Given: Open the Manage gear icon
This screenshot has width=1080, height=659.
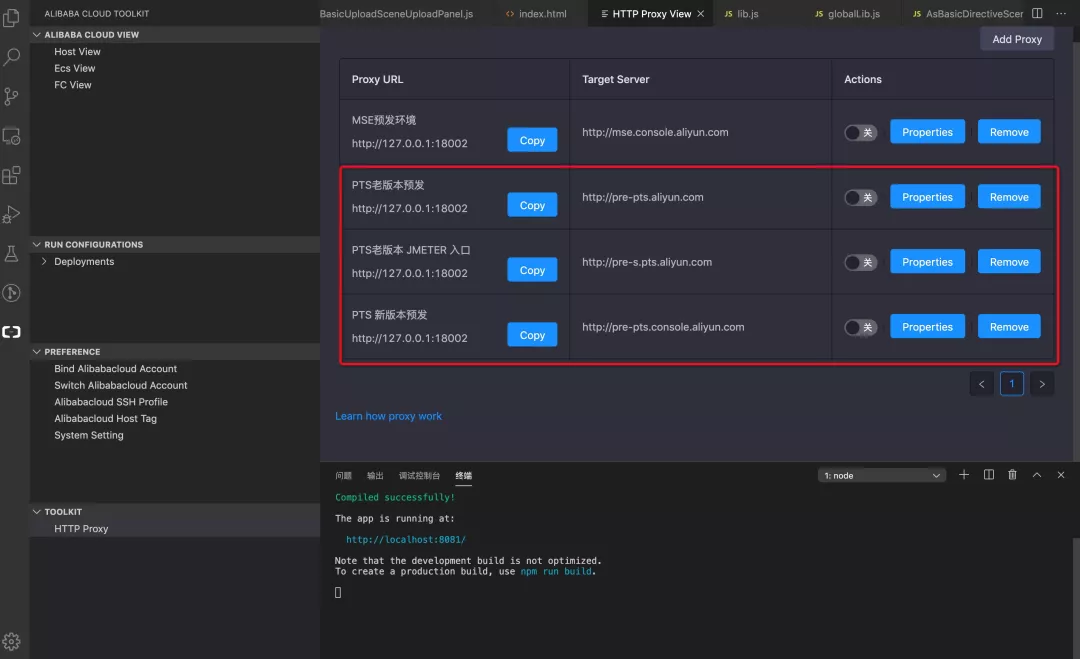Looking at the screenshot, I should [x=12, y=642].
